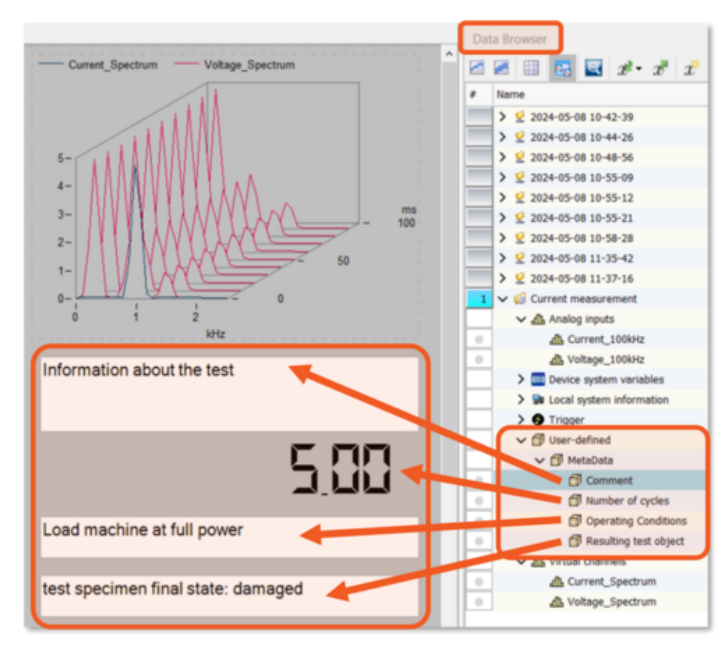Screen dimensions: 725x651
Task: Toggle selection circle for Current_100kHz
Action: tap(479, 339)
